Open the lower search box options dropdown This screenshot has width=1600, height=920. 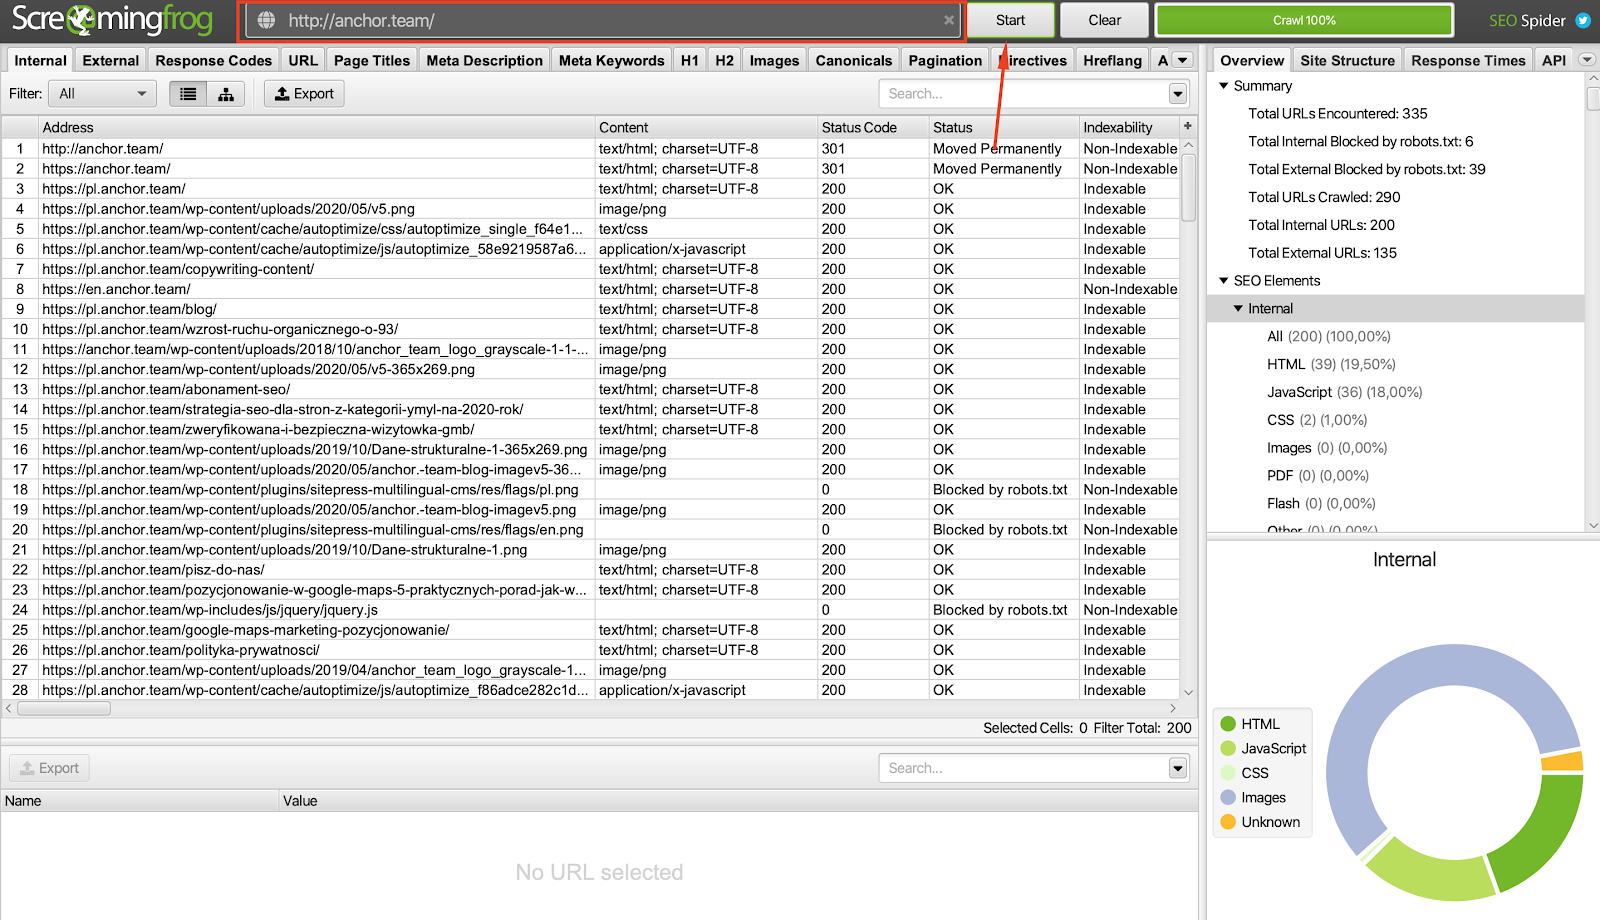[x=1178, y=768]
